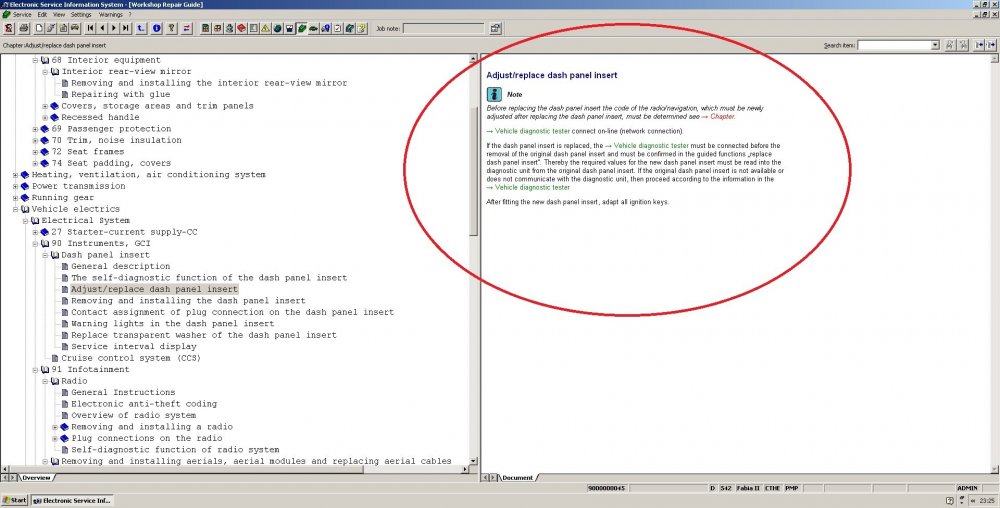Collapse the '68 Interior equipment' node

(35, 60)
